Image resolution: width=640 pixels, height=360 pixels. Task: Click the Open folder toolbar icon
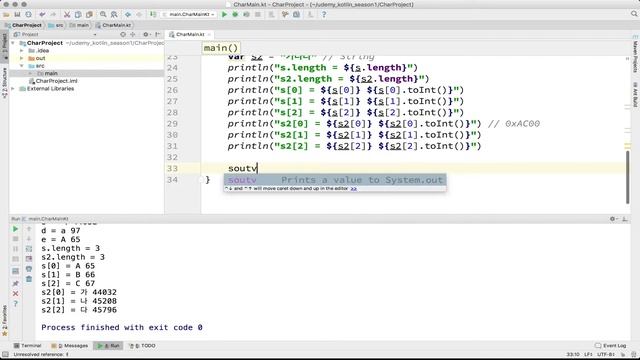[6, 14]
